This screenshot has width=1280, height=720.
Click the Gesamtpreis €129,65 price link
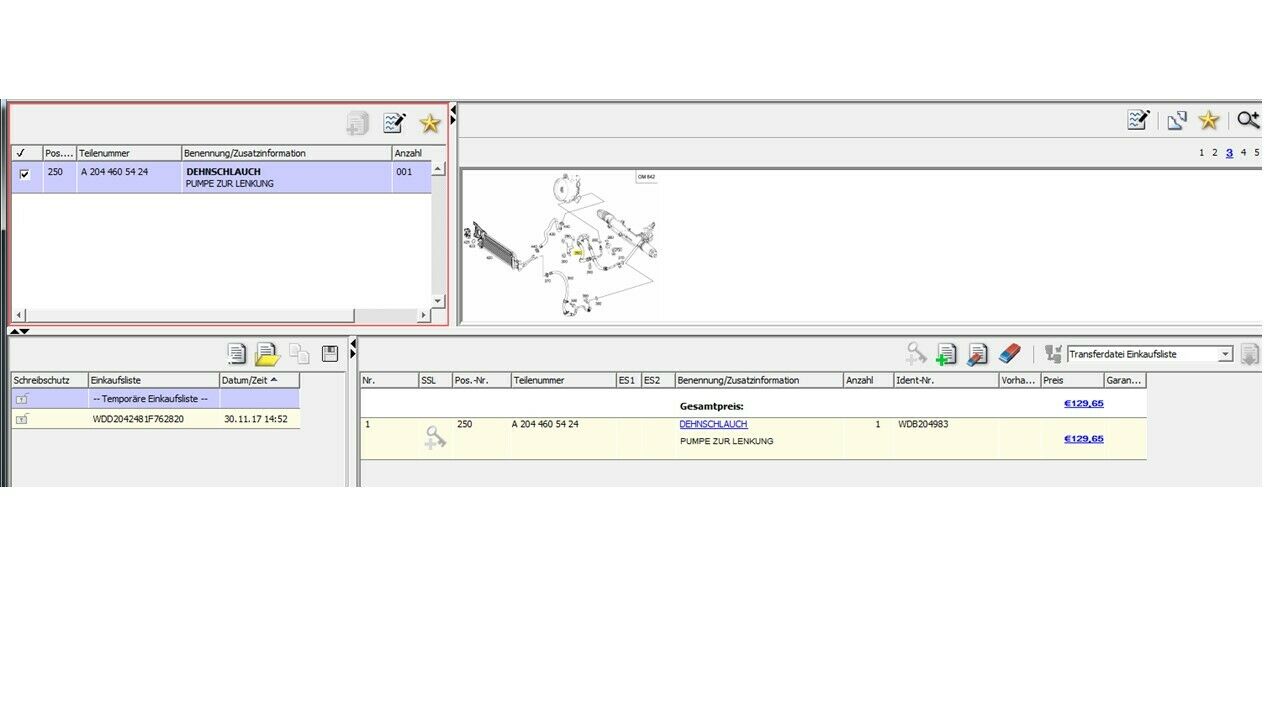1083,404
